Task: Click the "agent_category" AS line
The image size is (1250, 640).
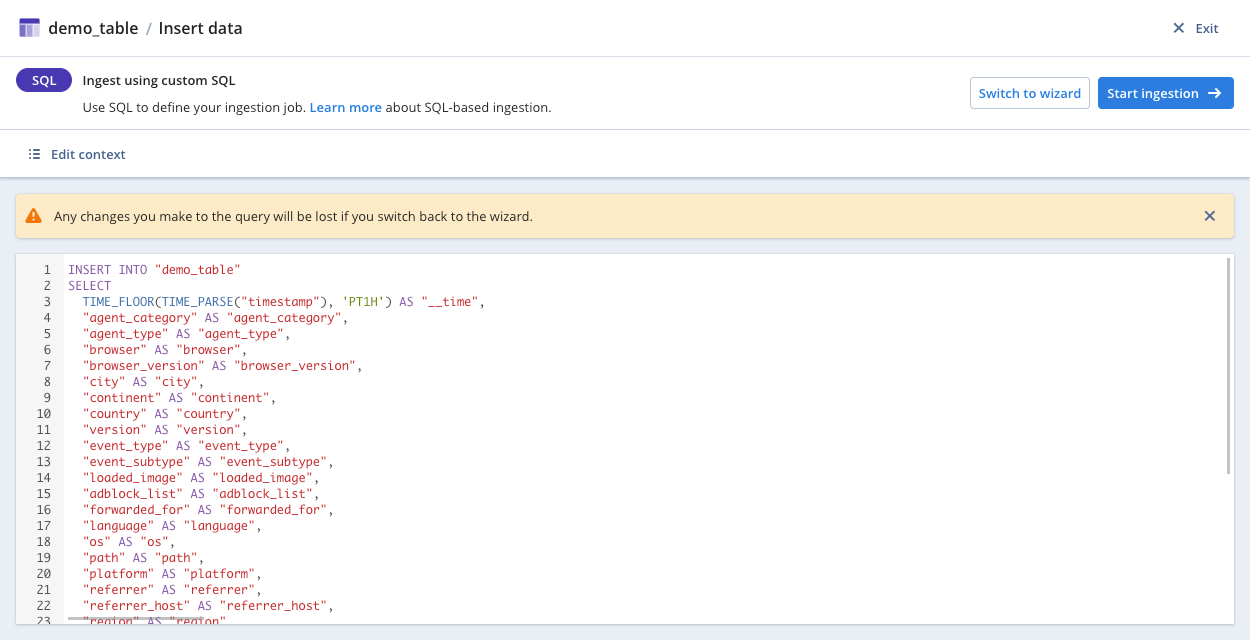Action: 214,318
